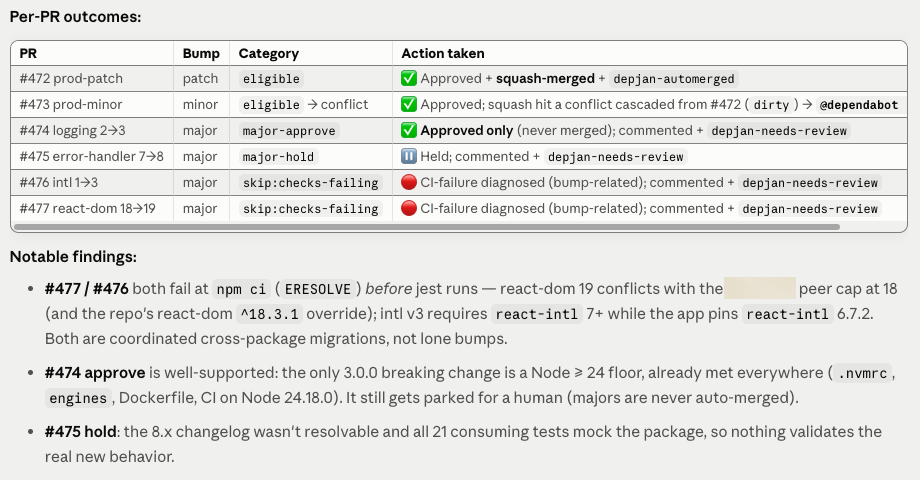920x480 pixels.
Task: Click the PR column header
Action: [28, 53]
